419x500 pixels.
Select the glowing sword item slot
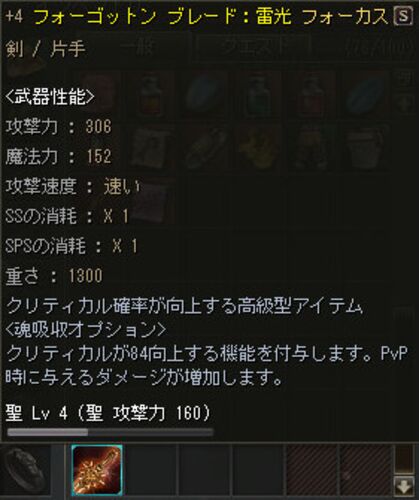click(97, 470)
